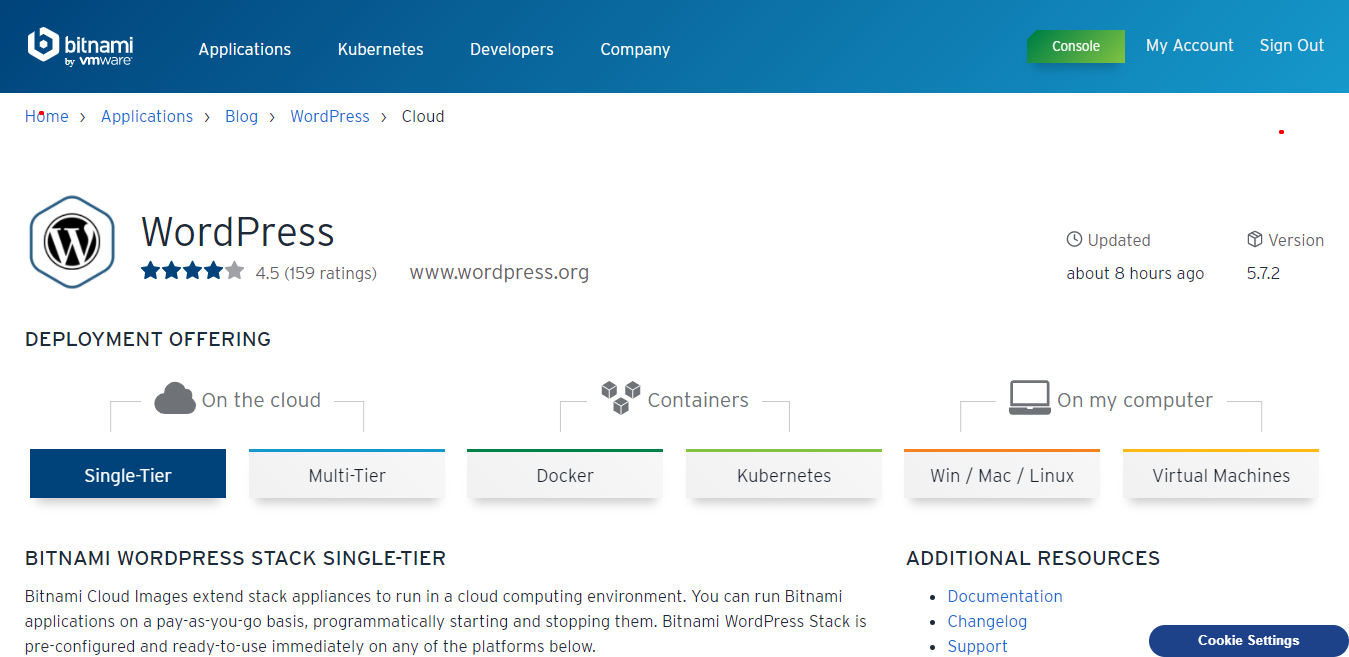Open Cookie Settings

1247,641
